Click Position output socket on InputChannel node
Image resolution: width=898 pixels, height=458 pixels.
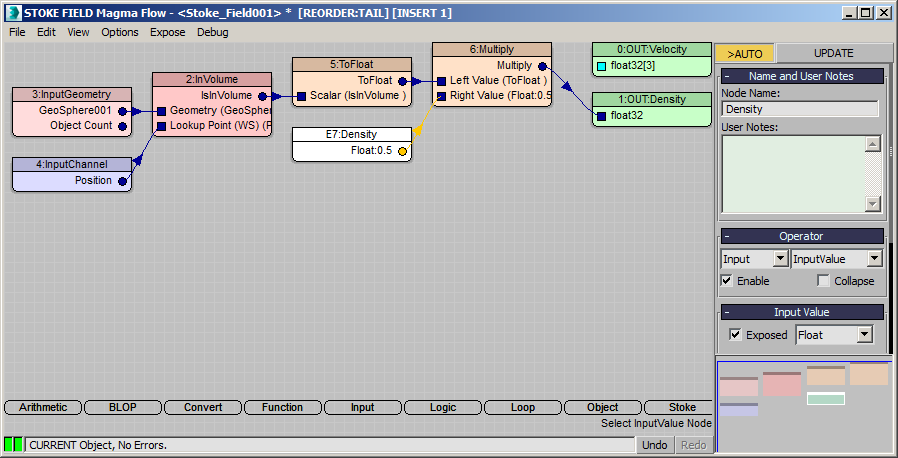[123, 181]
